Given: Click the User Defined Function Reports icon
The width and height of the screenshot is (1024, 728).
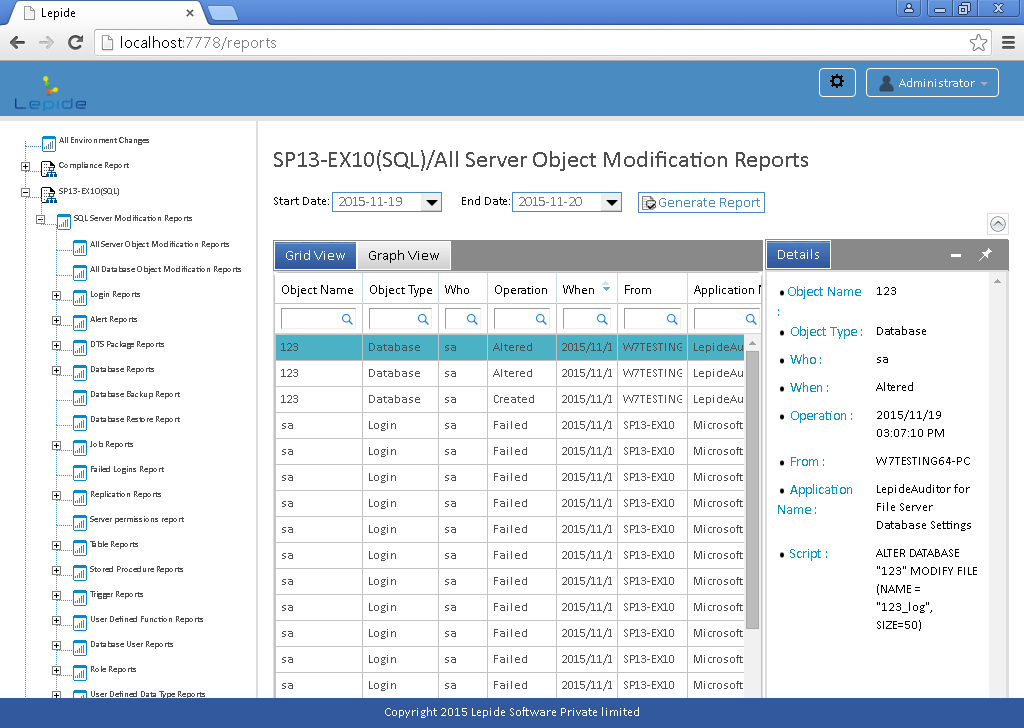Looking at the screenshot, I should tap(80, 622).
